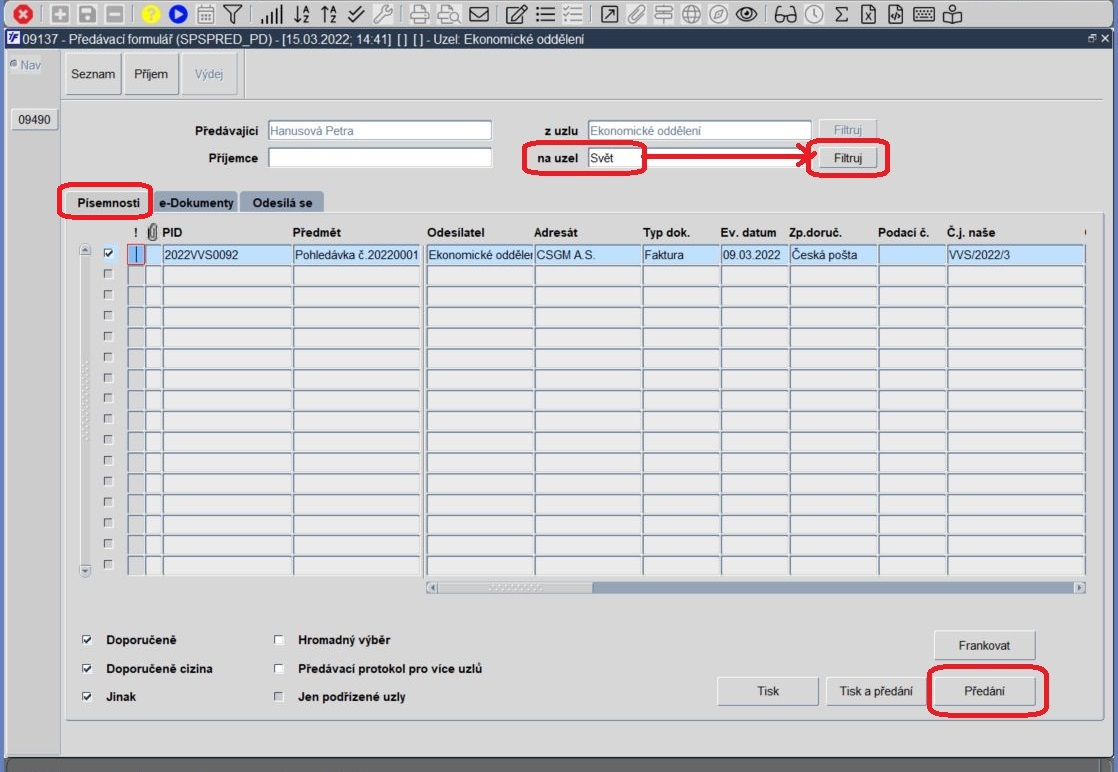
Task: Click the row scroll up arrow beside the table
Action: point(85,249)
